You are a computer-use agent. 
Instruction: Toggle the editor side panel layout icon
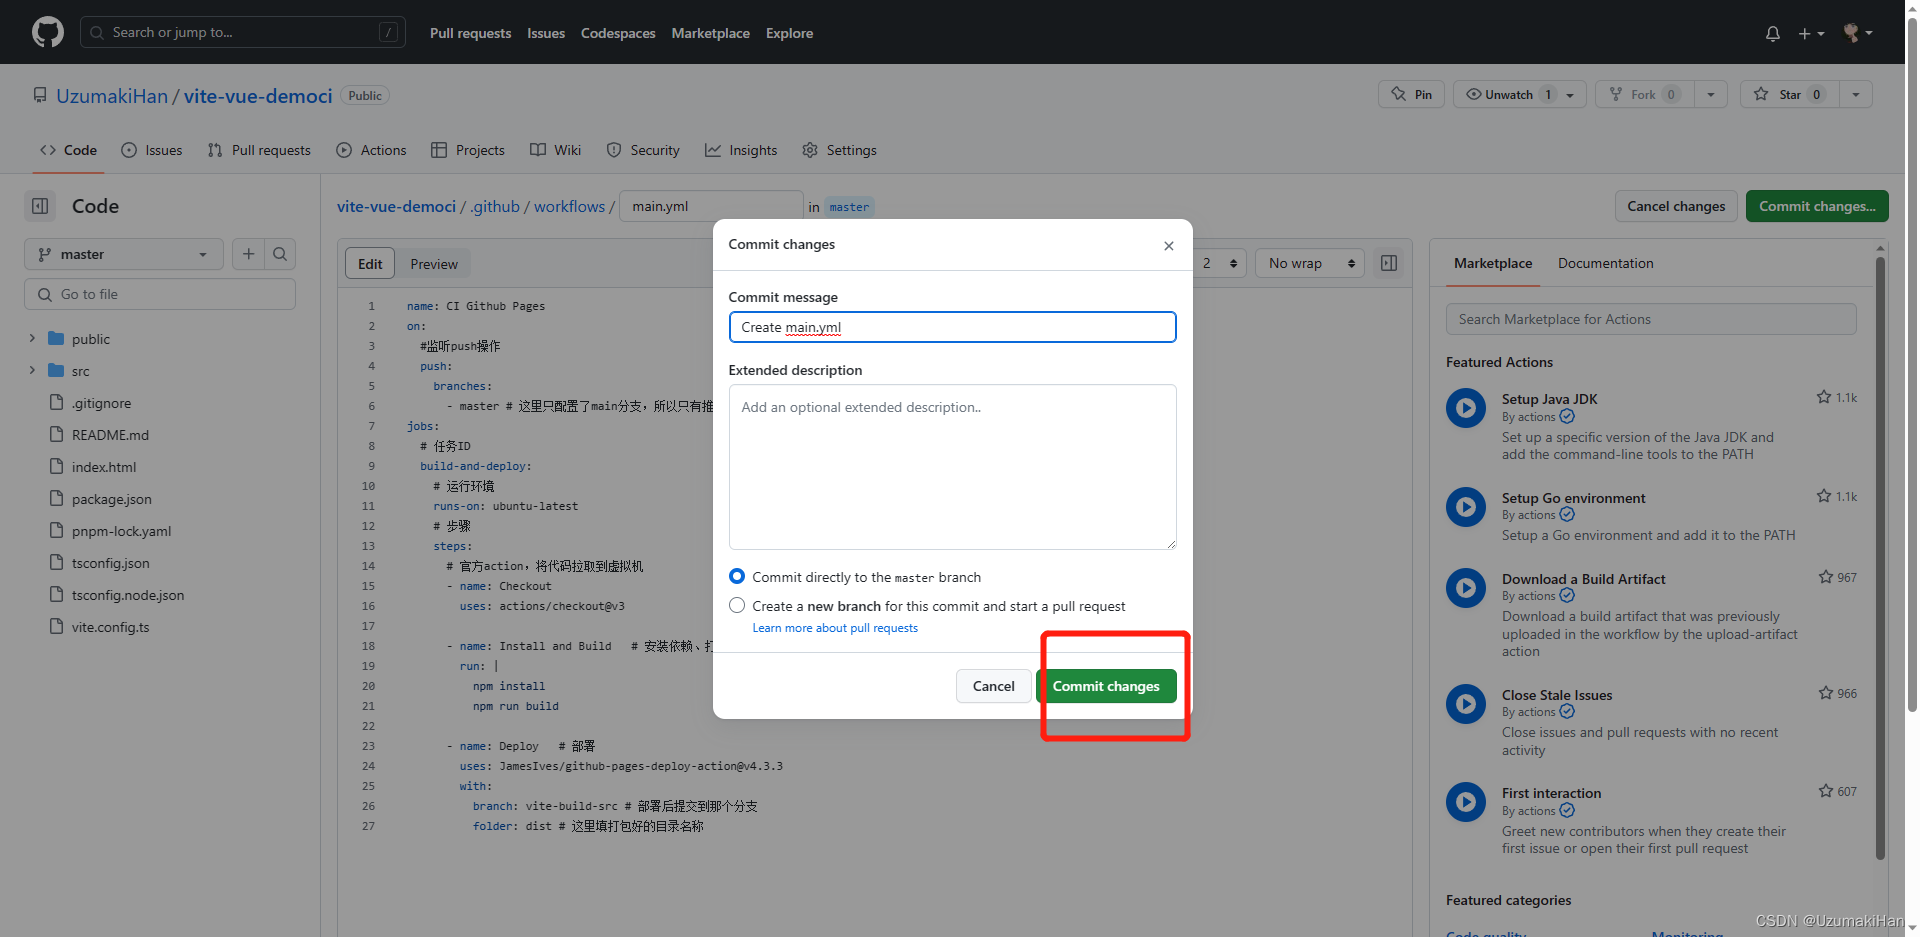coord(1388,263)
